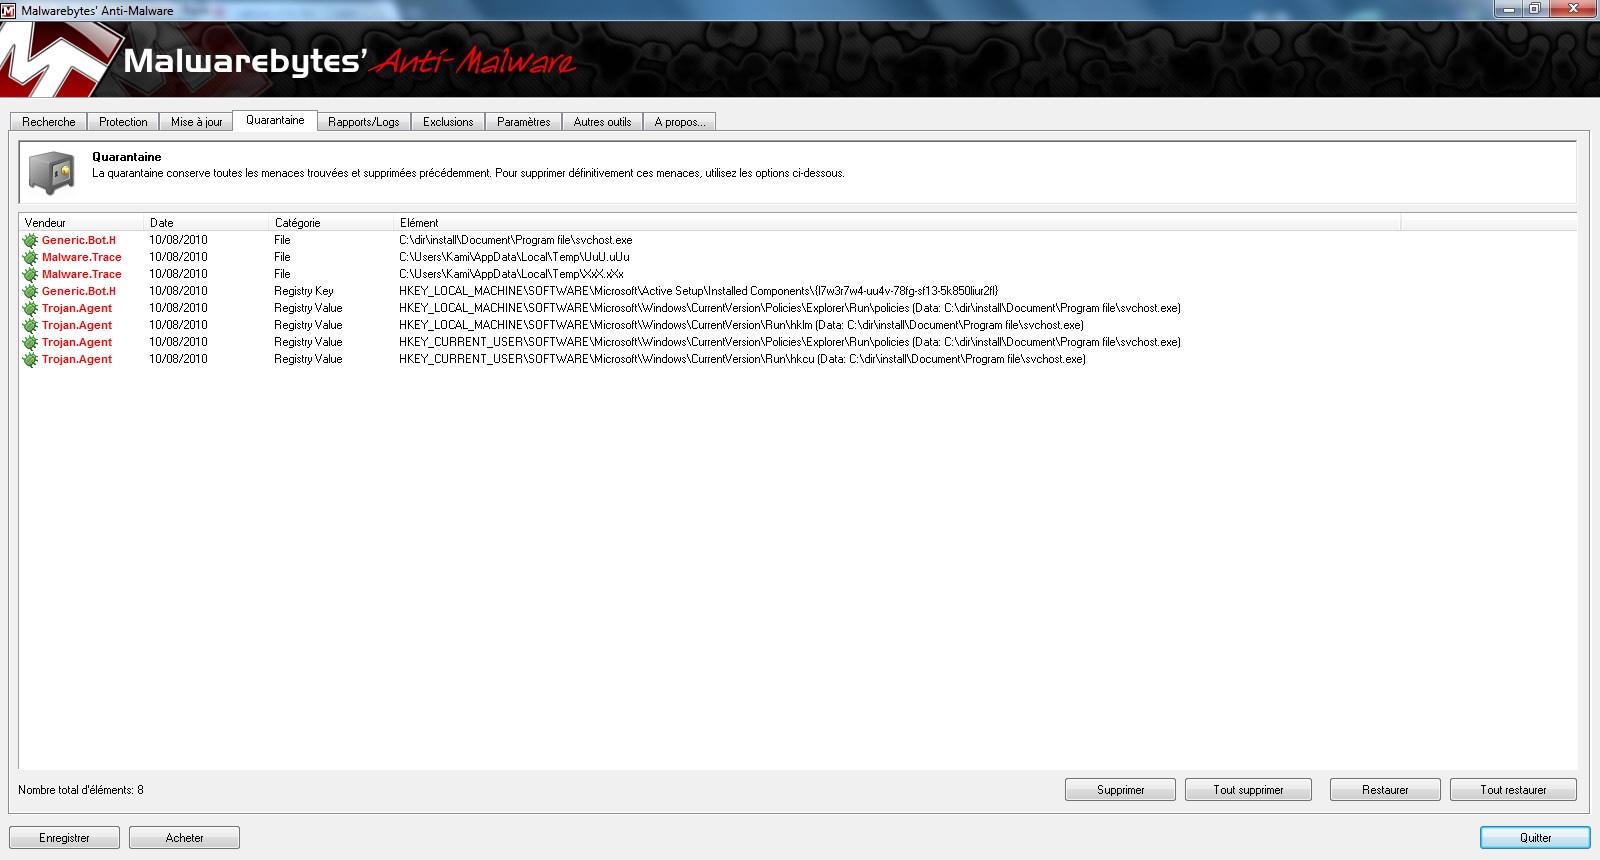Viewport: 1600px width, 860px height.
Task: Click the Registry Key category cell
Action: click(x=304, y=291)
